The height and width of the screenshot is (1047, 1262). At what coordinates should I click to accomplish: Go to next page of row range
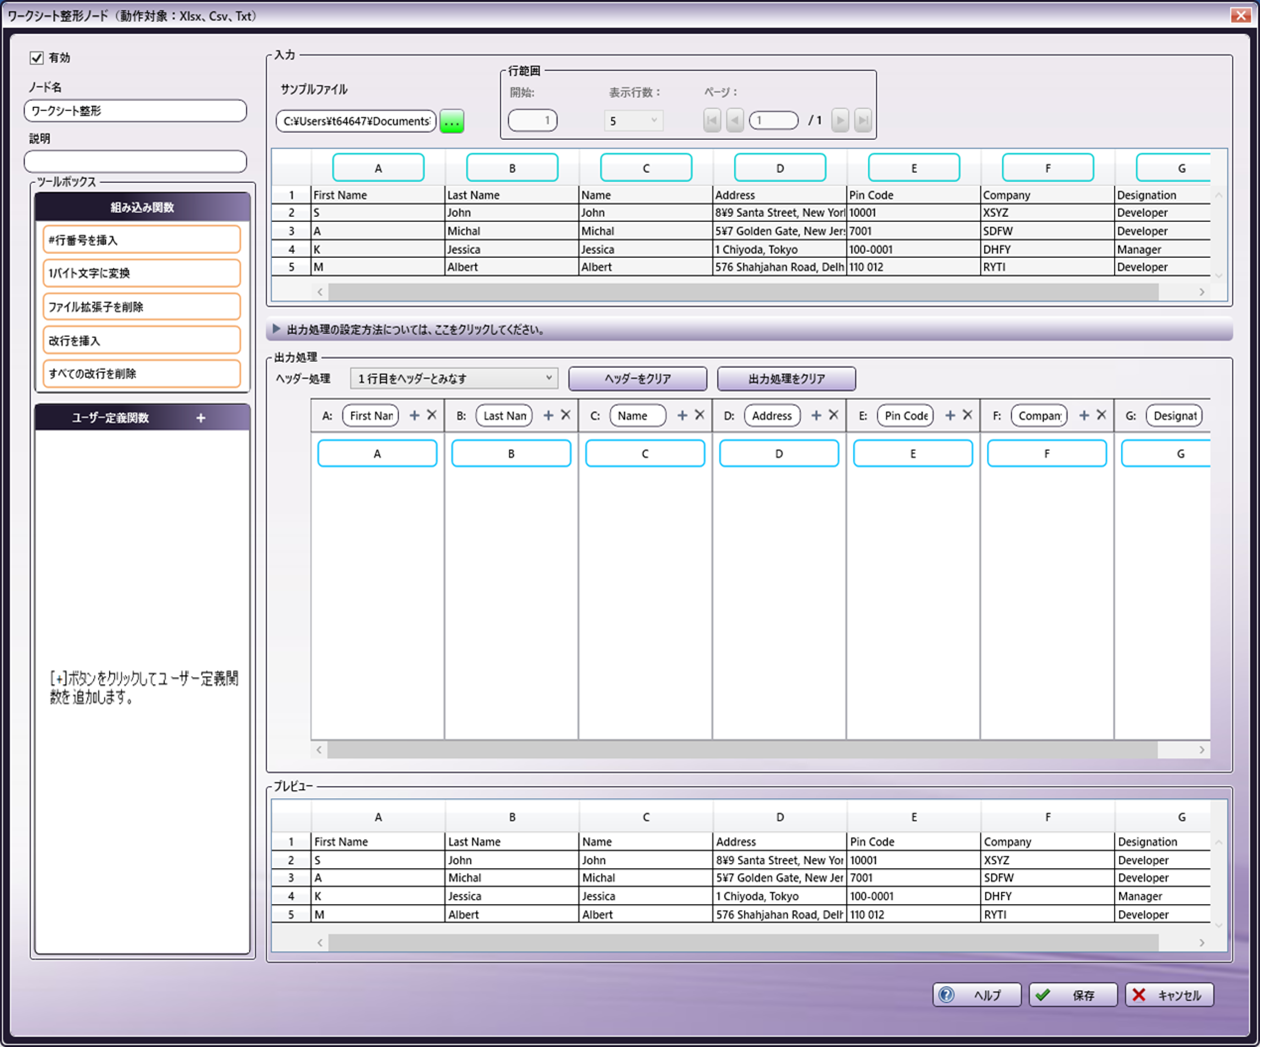(840, 121)
